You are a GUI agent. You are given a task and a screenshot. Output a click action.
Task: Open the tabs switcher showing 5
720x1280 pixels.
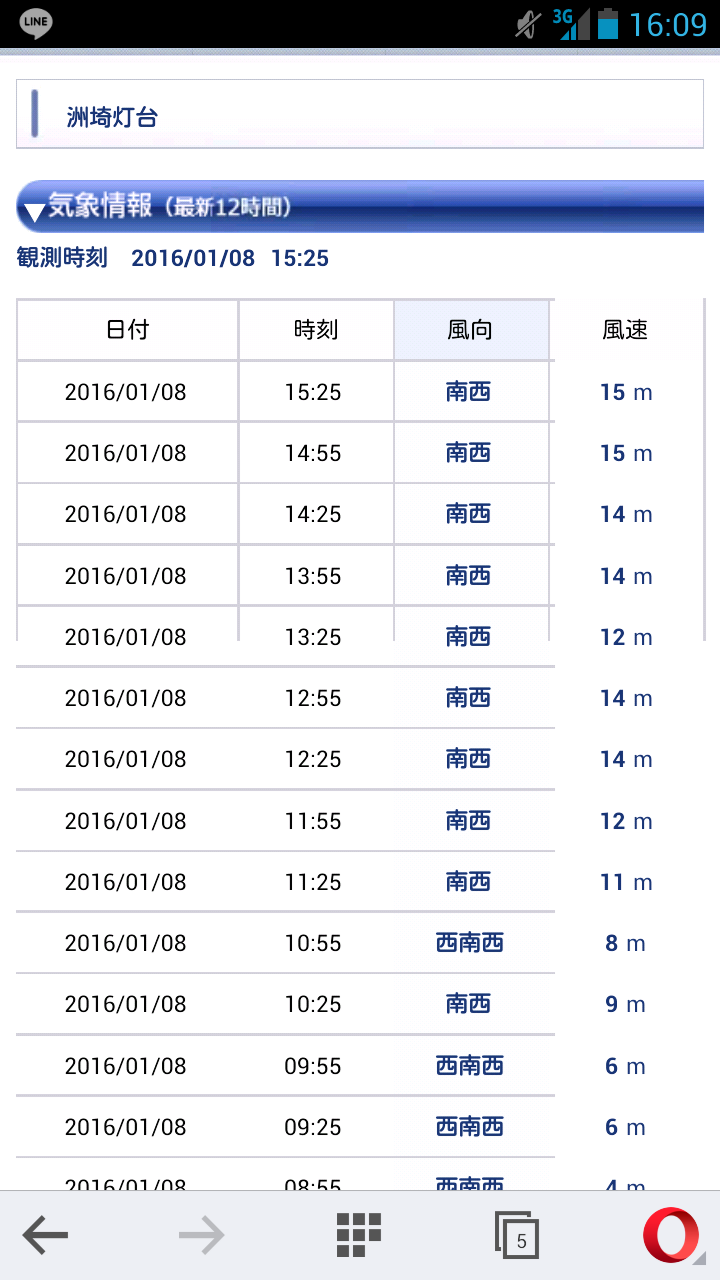point(517,1236)
